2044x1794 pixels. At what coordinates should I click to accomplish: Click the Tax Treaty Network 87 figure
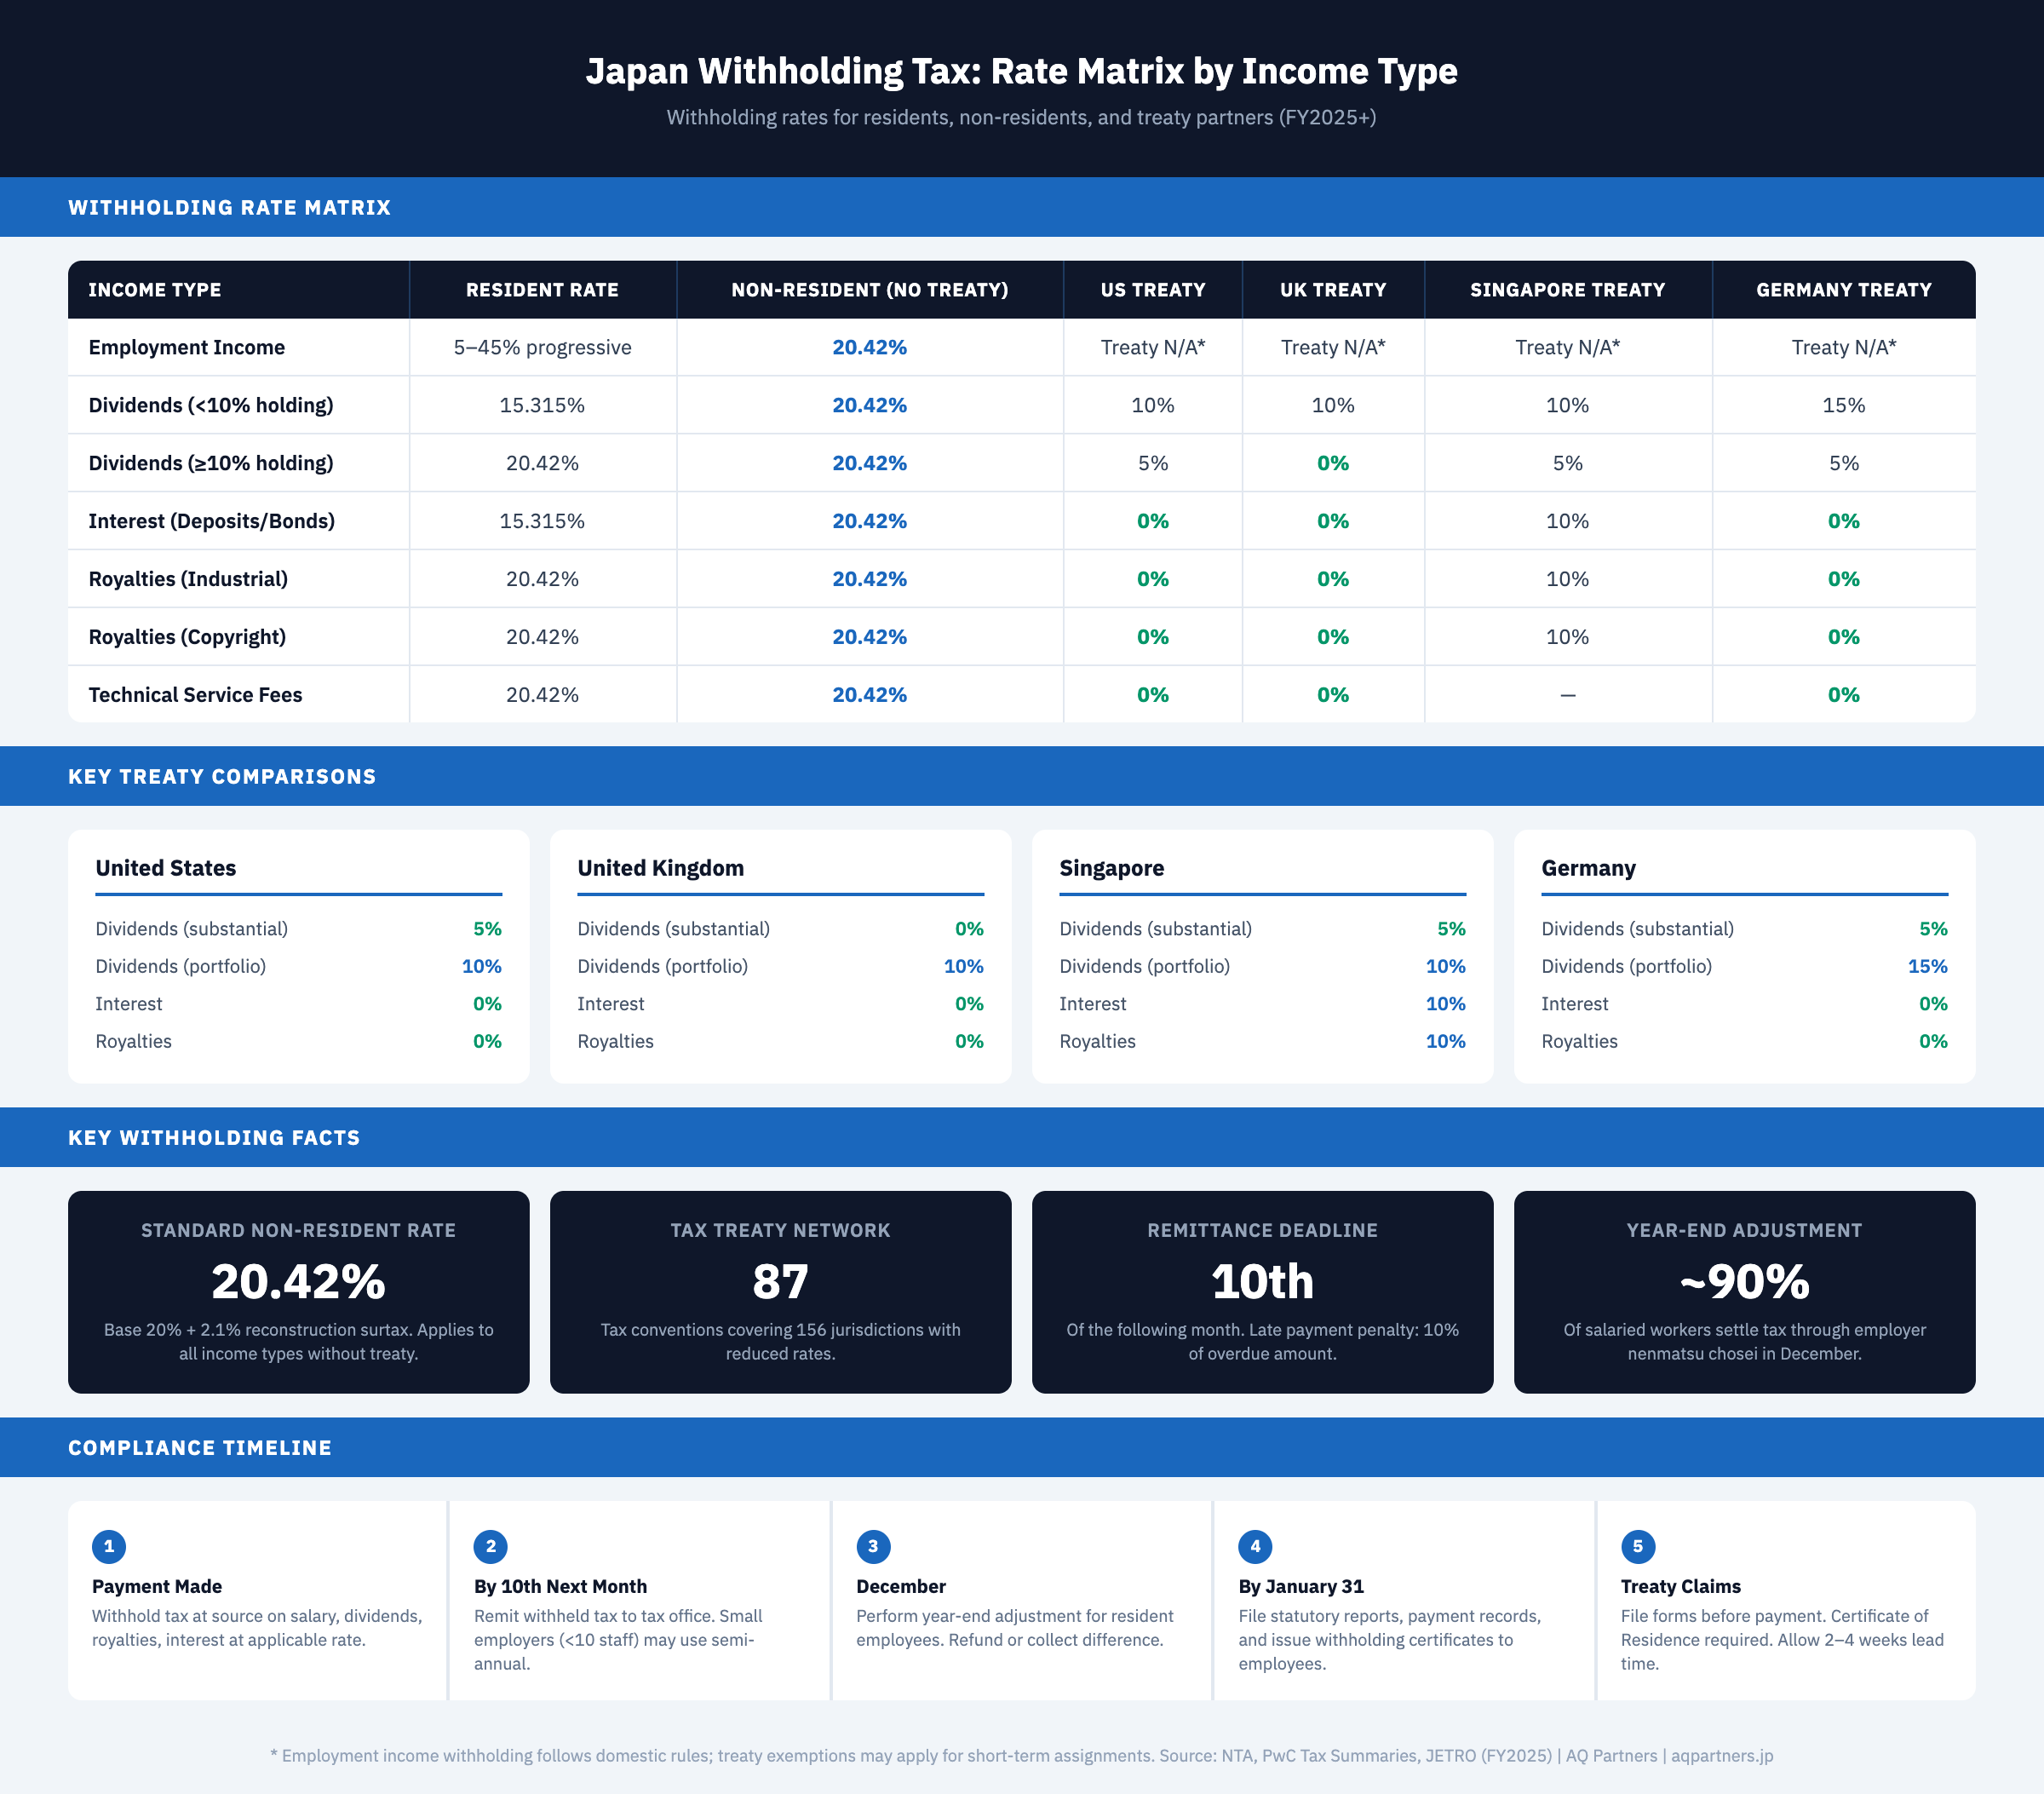pos(780,1282)
